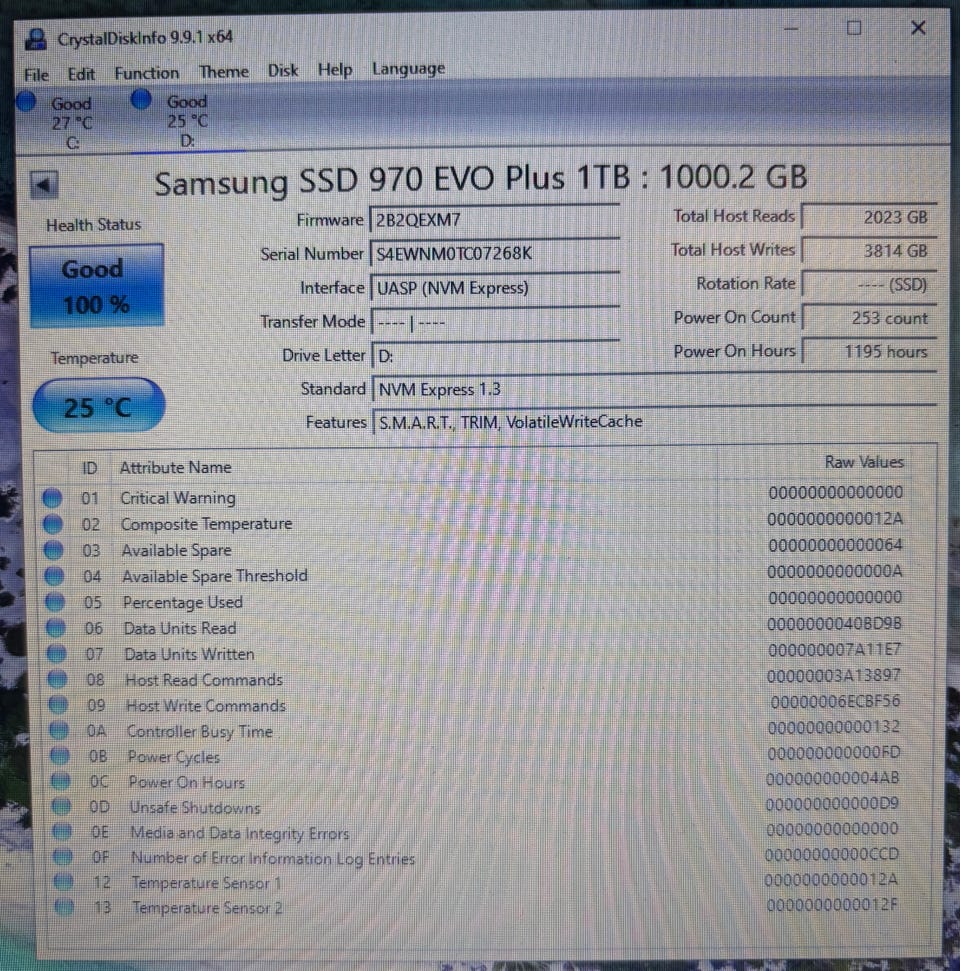Open the Help menu

(334, 70)
